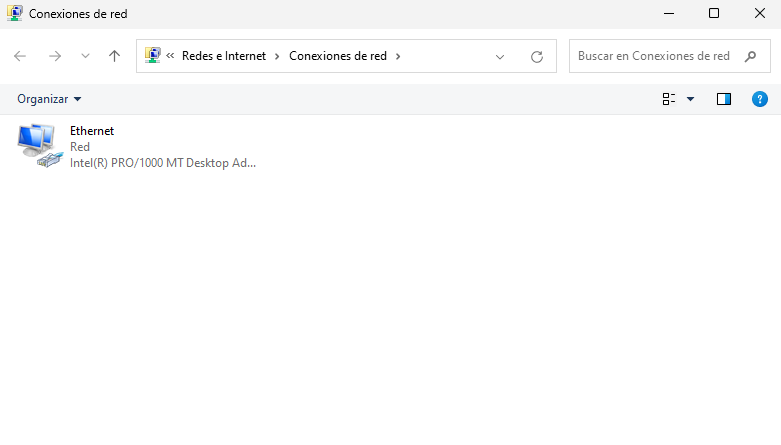Viewport: 781px width, 445px height.
Task: Go back using the back arrow
Action: [x=20, y=56]
